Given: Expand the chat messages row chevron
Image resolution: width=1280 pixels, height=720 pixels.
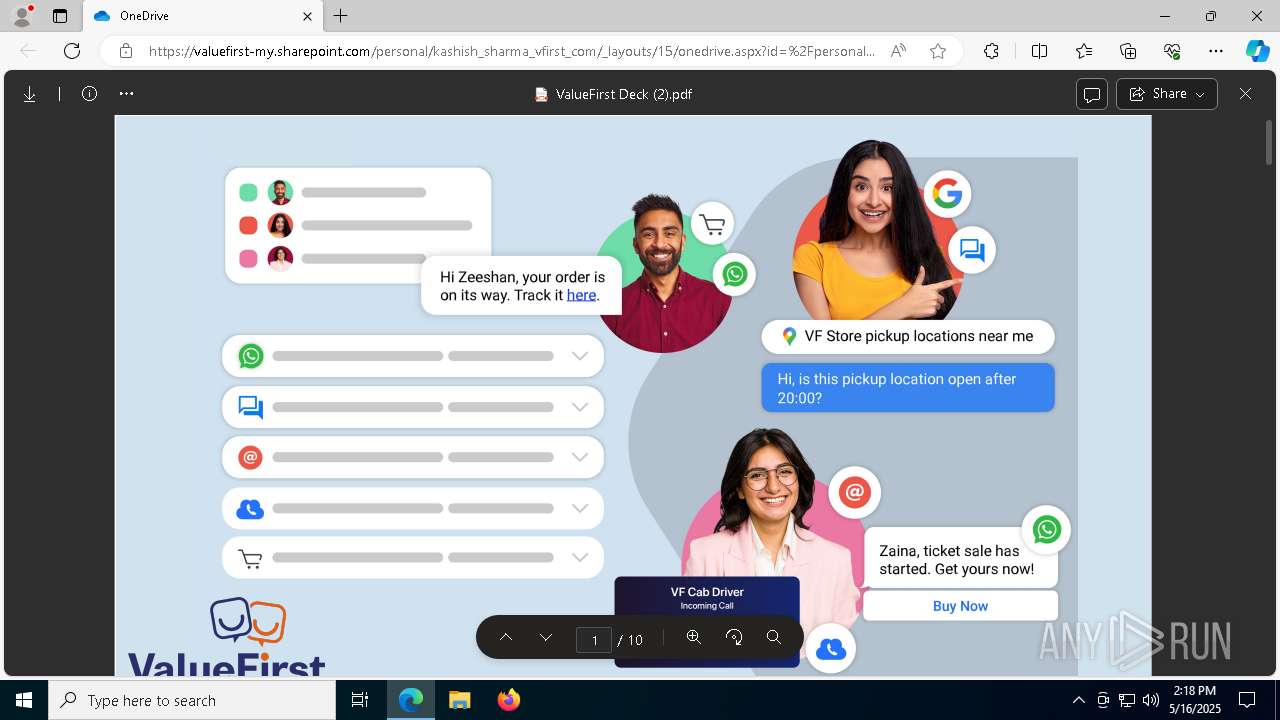Looking at the screenshot, I should pos(580,407).
